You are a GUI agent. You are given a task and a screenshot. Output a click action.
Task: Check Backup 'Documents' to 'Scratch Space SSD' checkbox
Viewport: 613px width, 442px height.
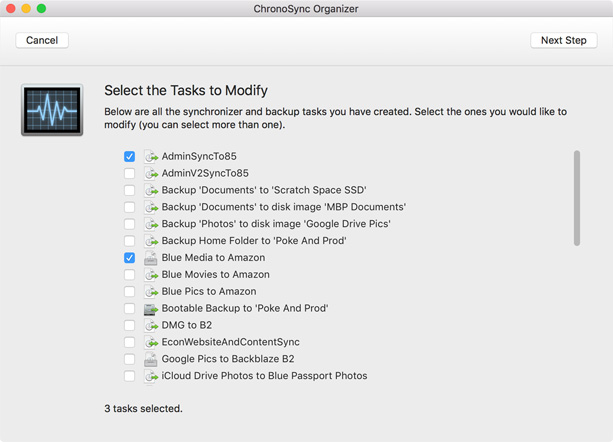pyautogui.click(x=129, y=190)
